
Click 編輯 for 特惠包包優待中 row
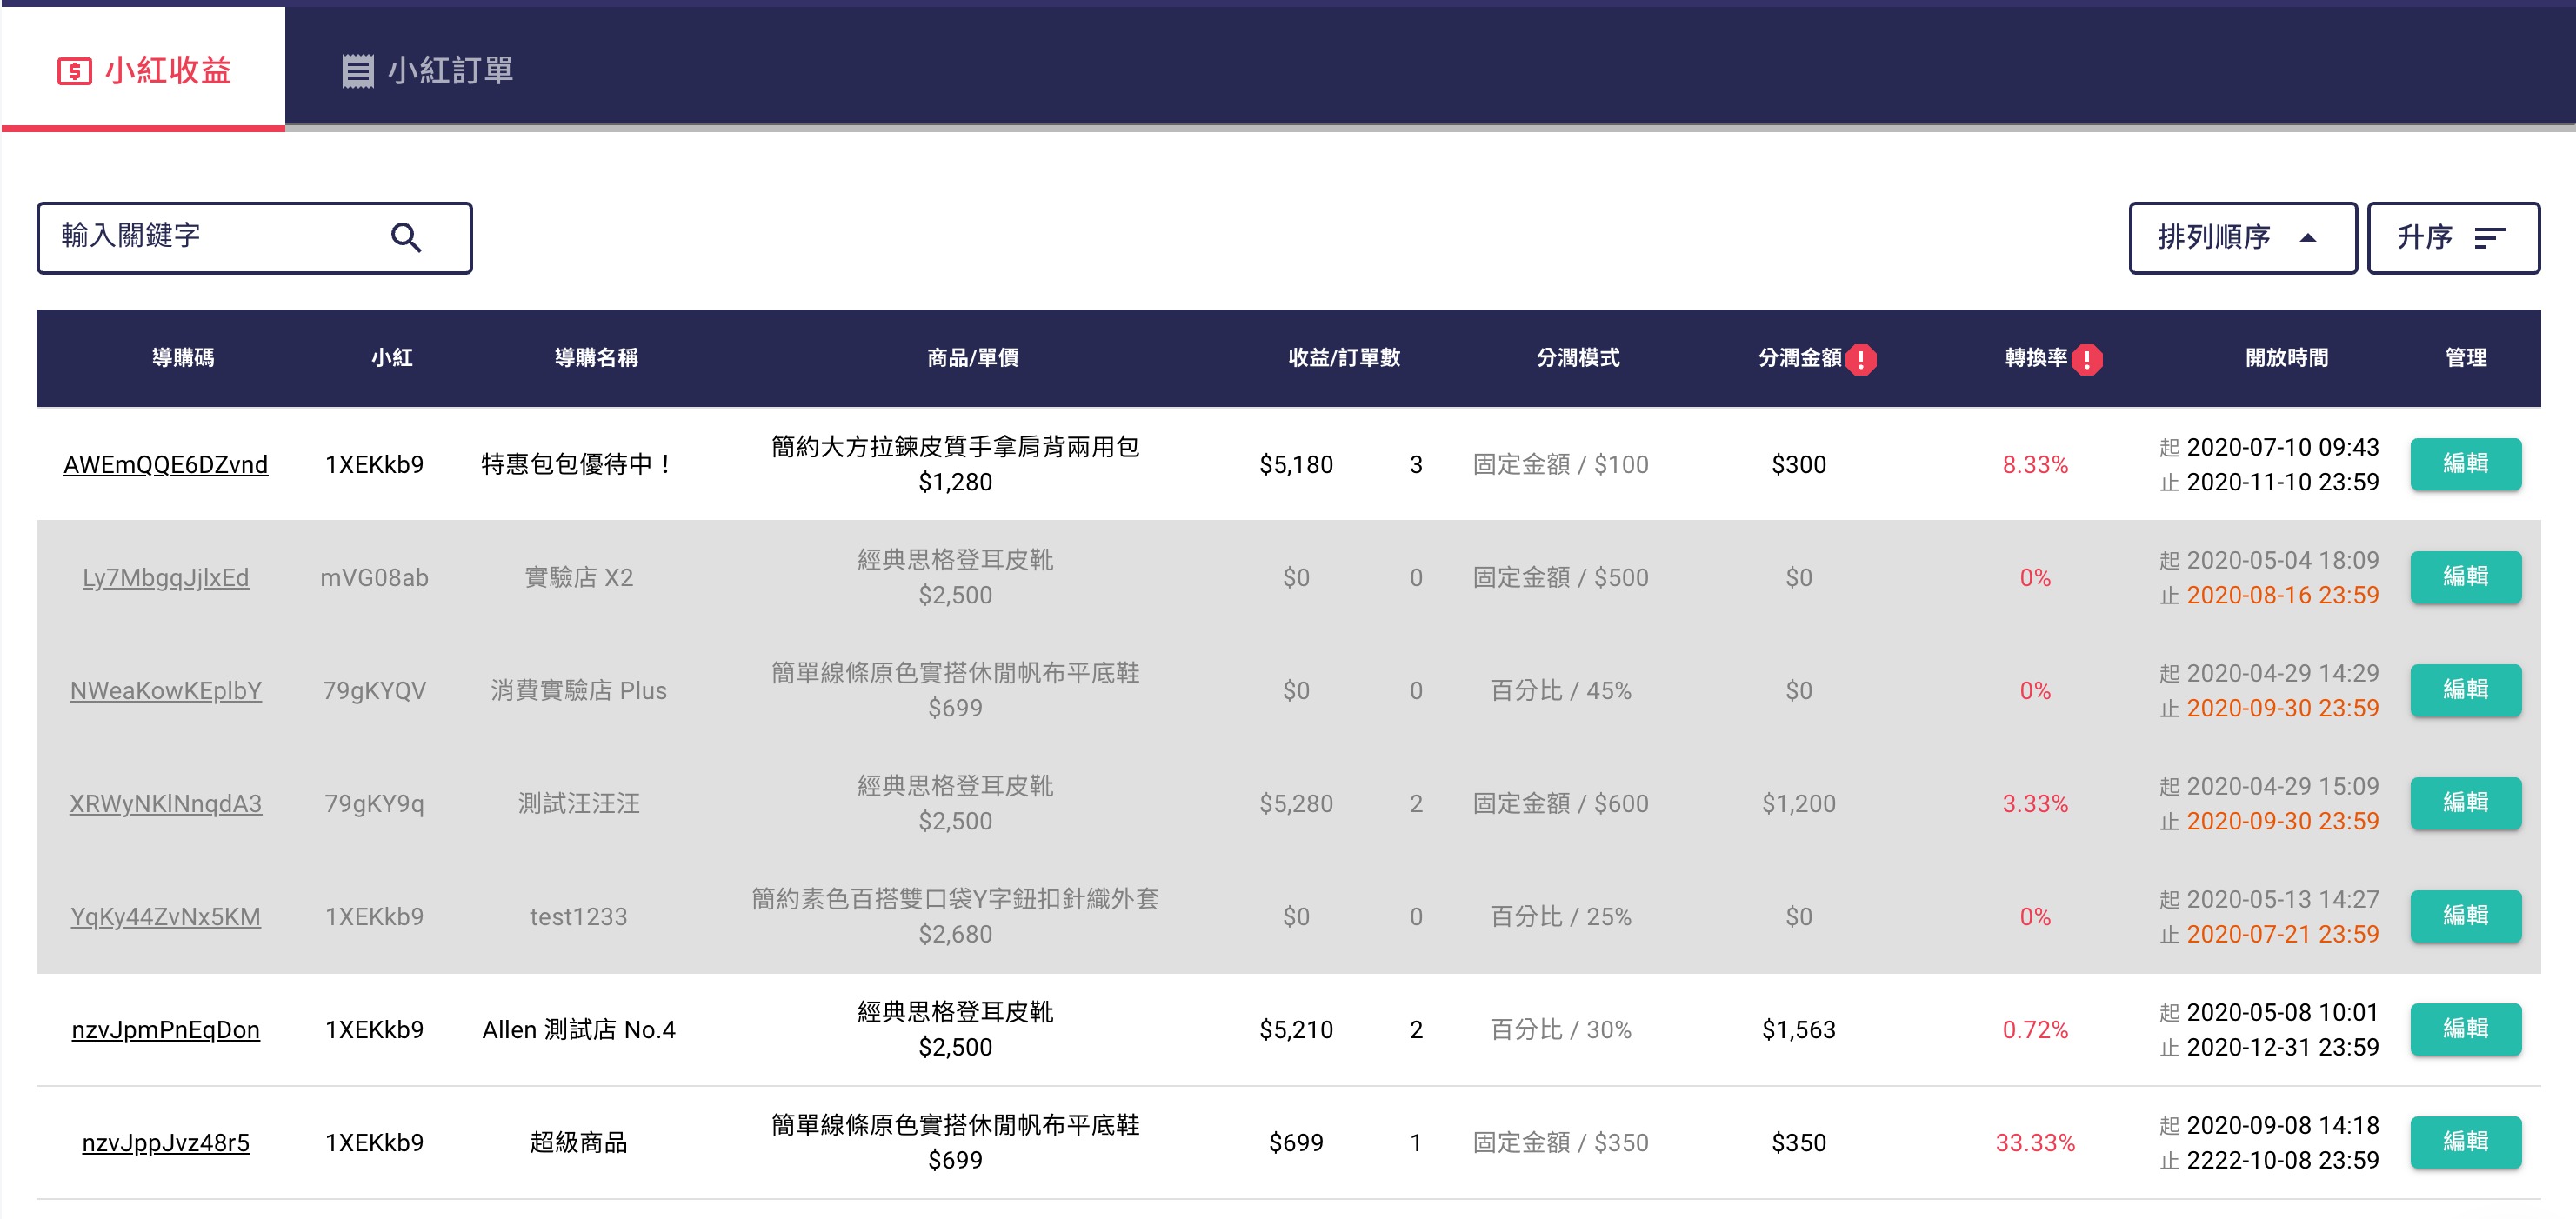[x=2465, y=463]
